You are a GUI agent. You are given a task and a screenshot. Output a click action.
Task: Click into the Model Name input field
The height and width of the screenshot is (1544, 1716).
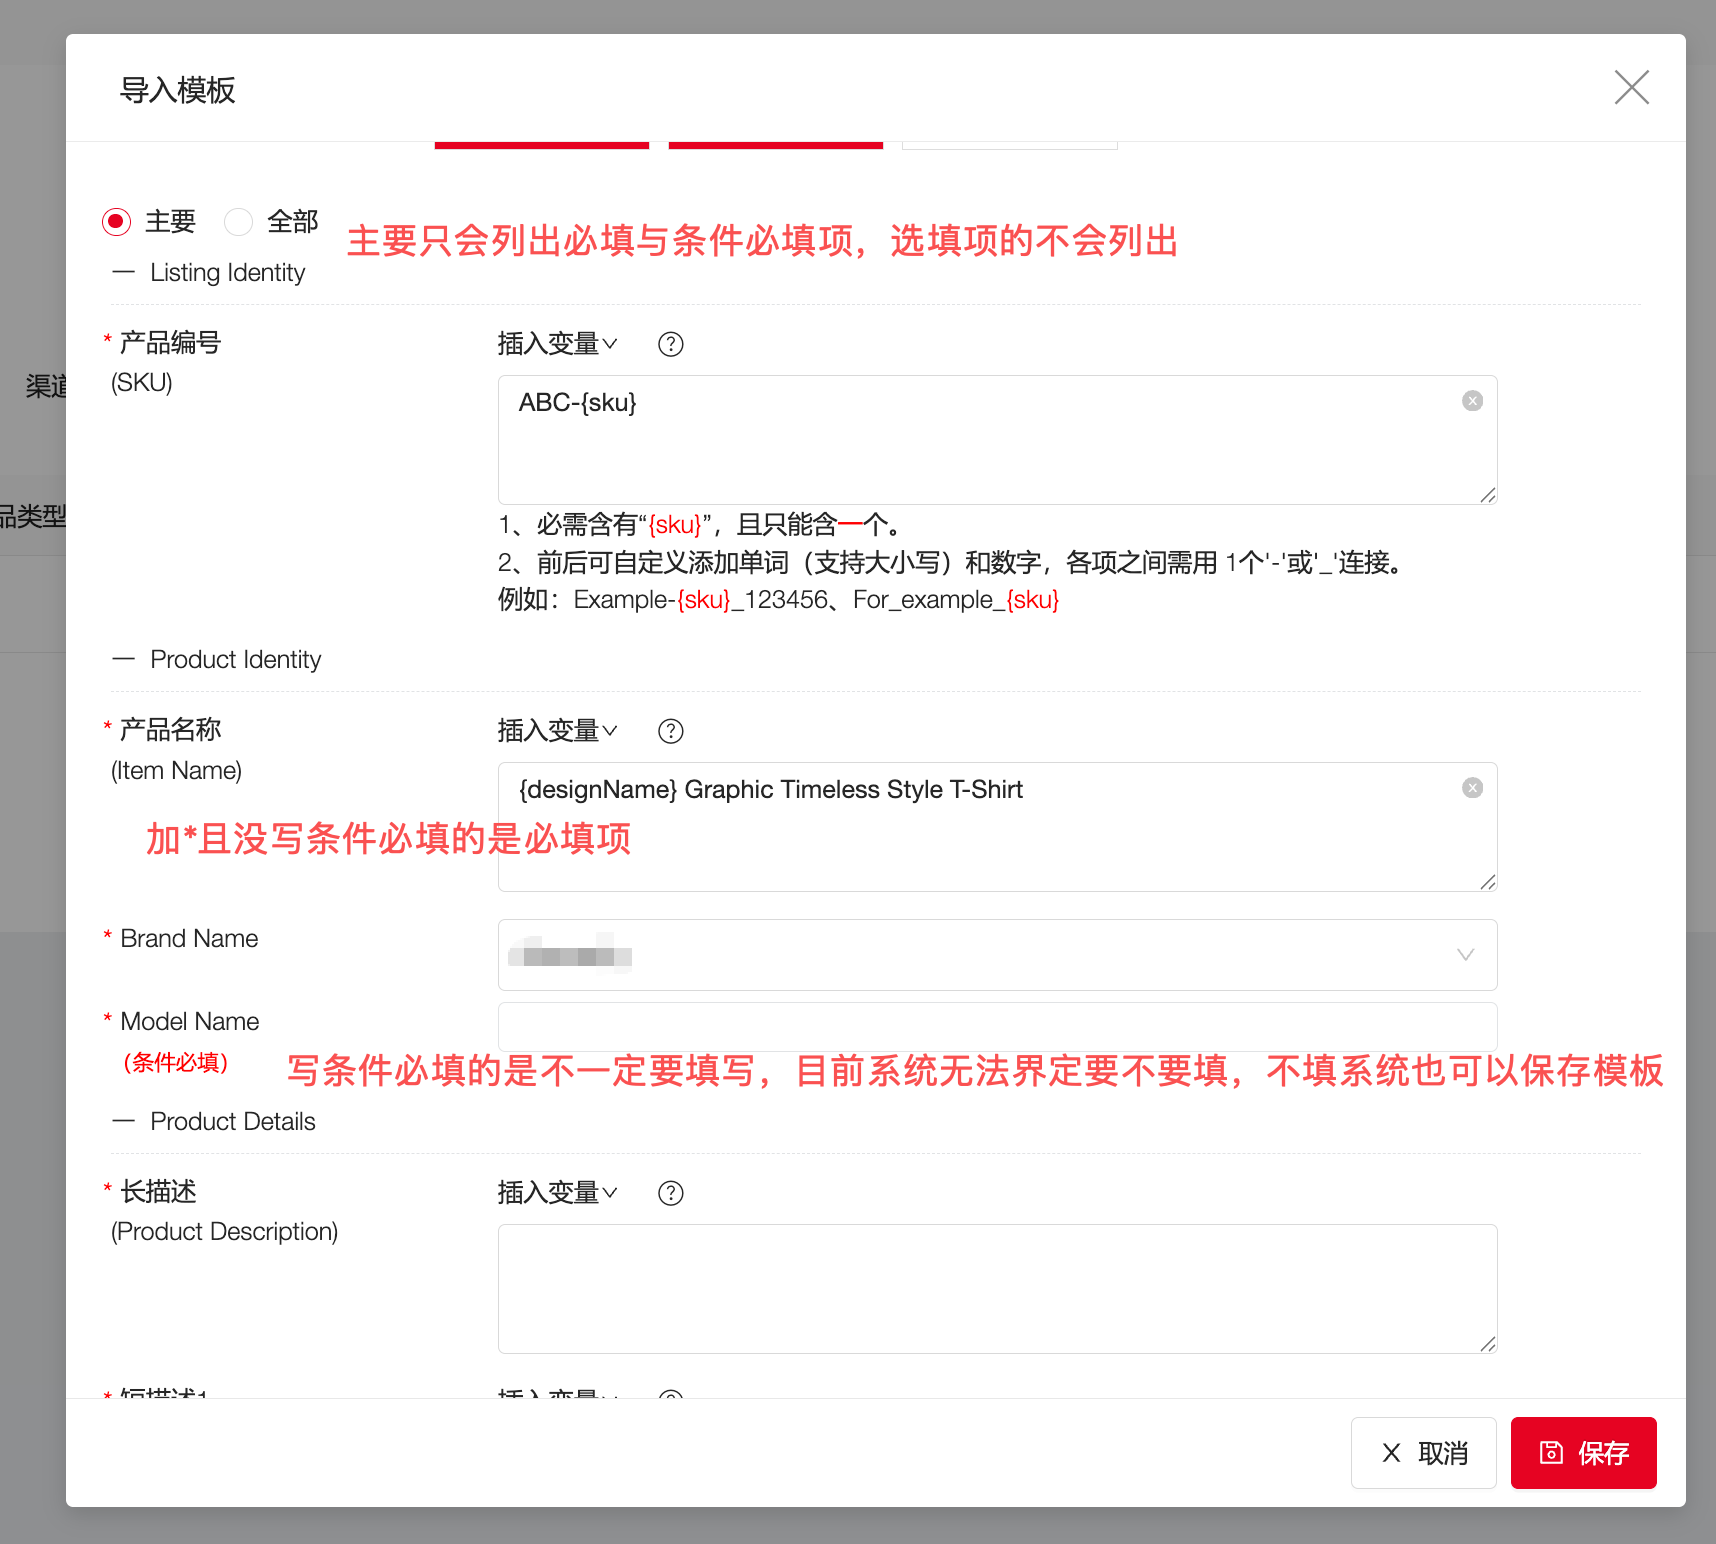[997, 1026]
